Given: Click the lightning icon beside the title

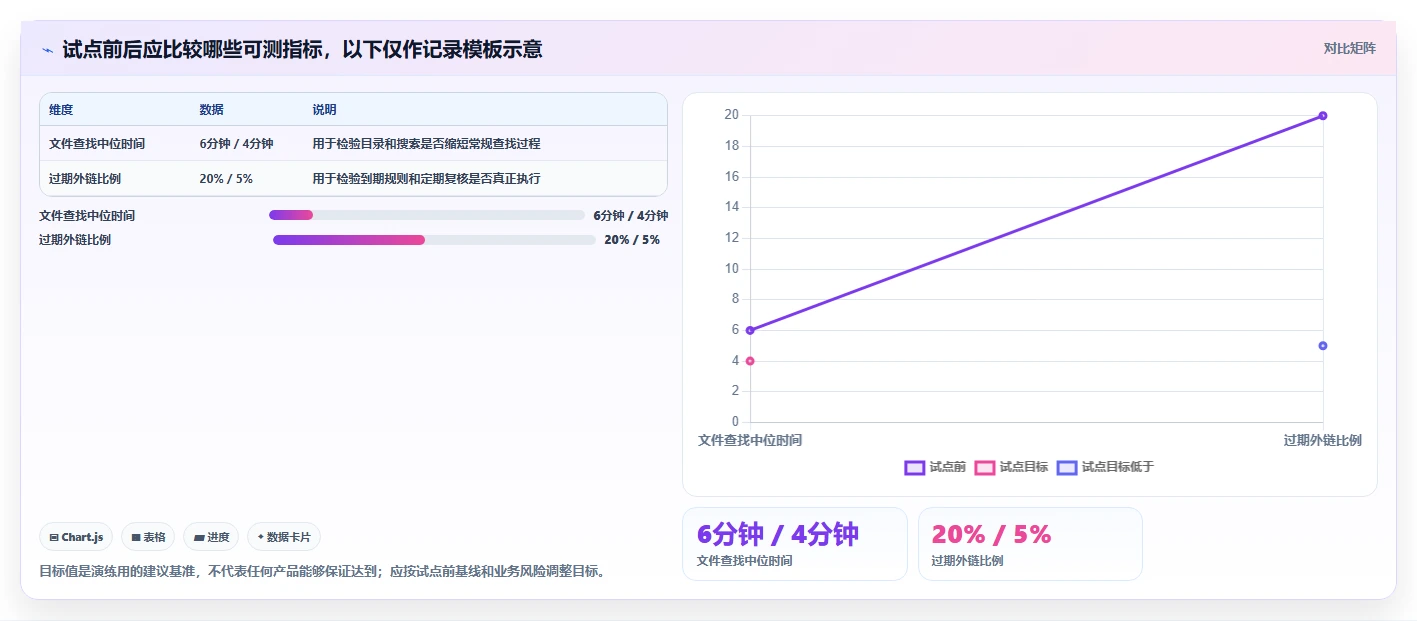Looking at the screenshot, I should click(x=48, y=50).
